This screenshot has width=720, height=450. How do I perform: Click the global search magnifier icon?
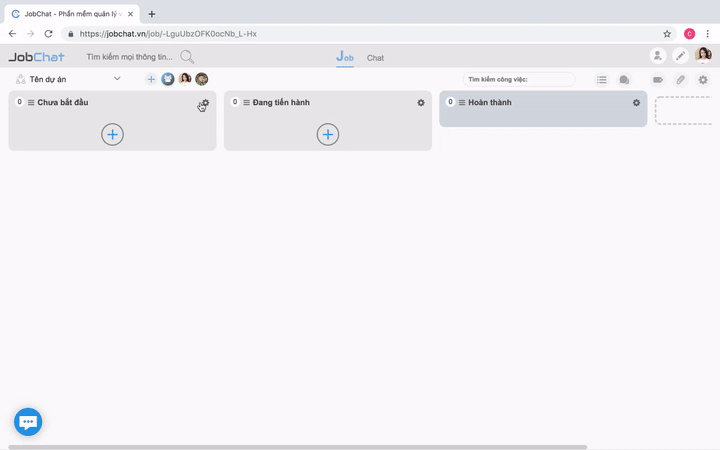pos(187,57)
